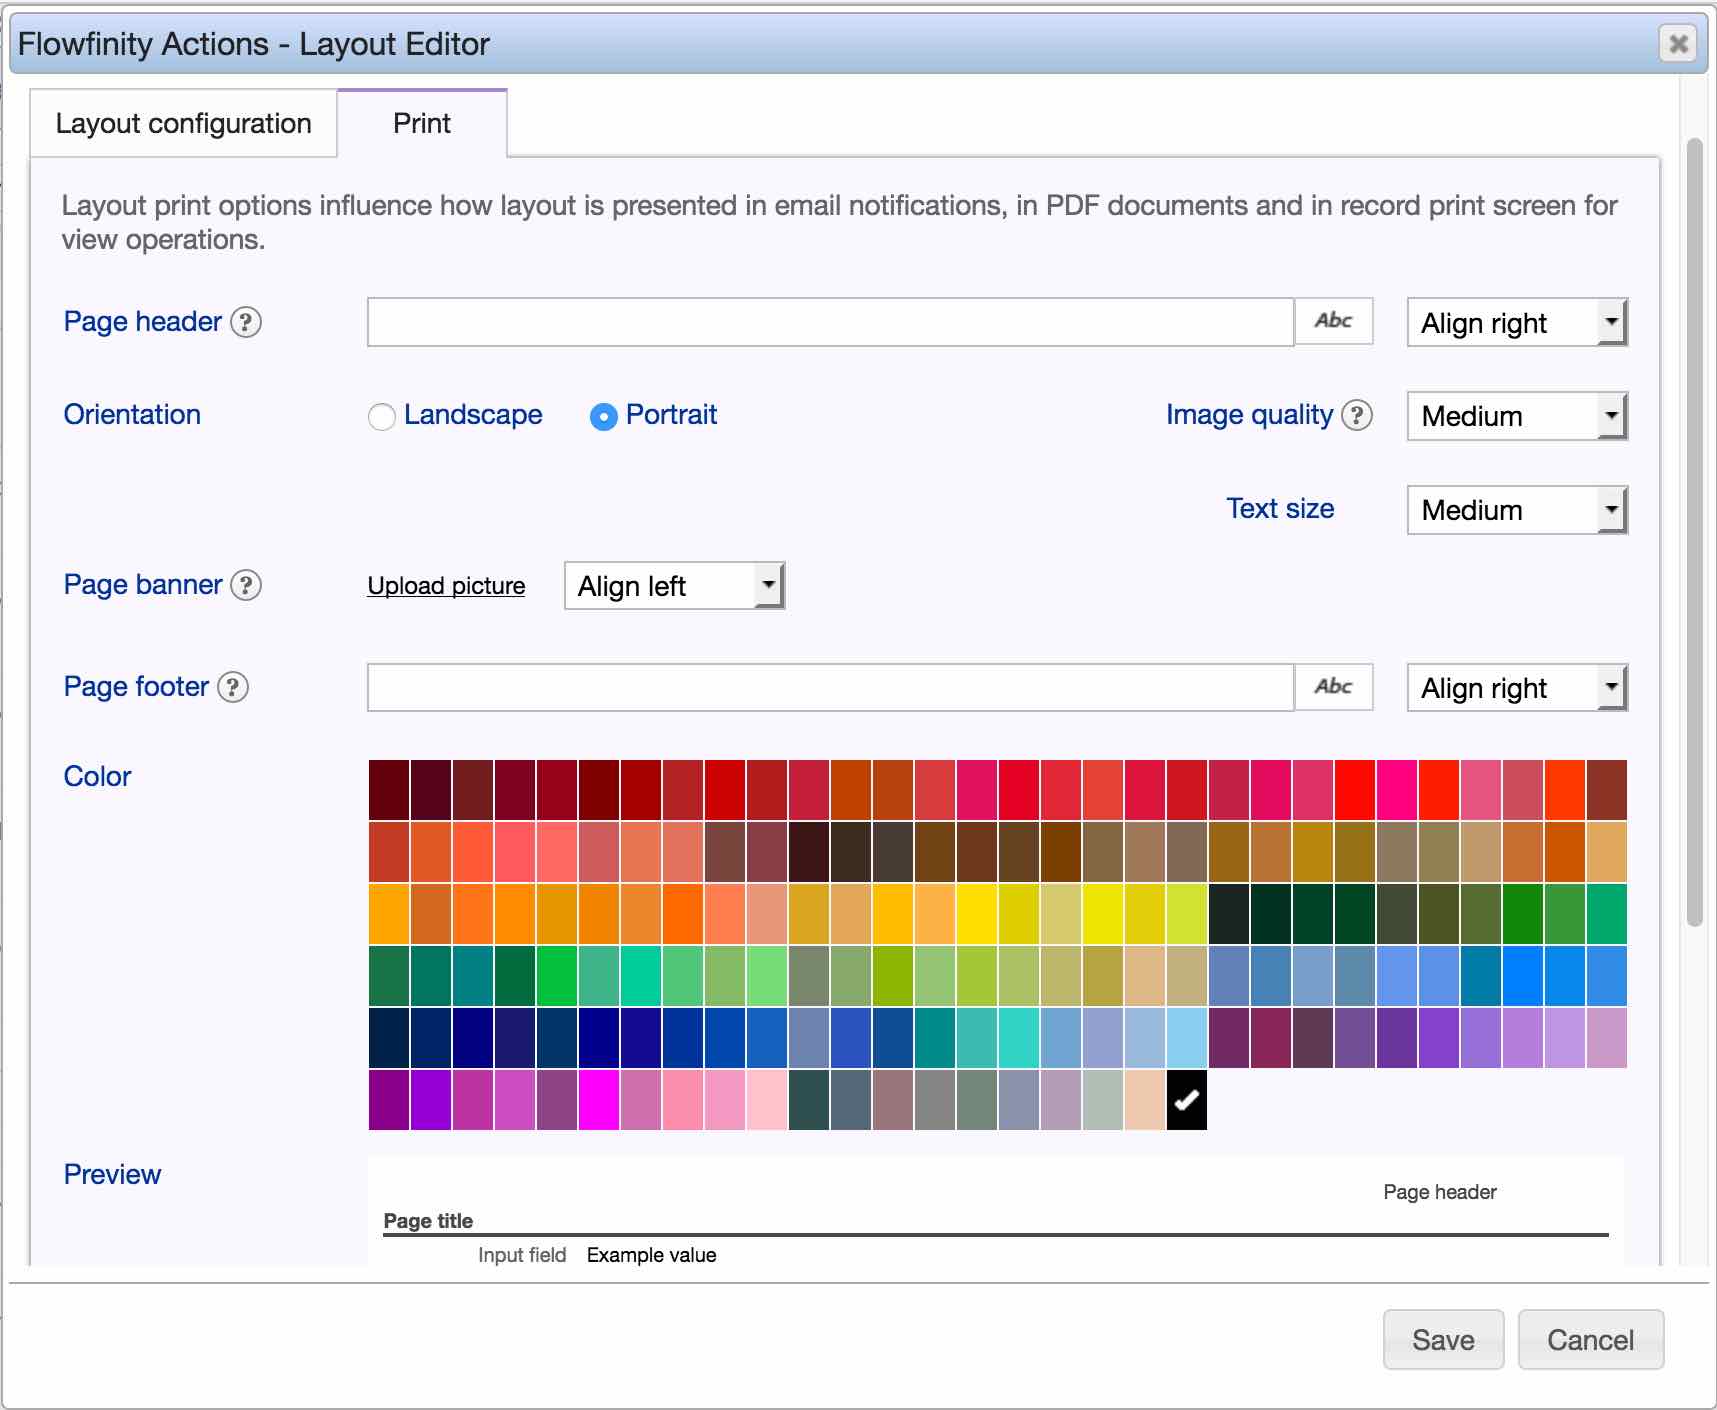The width and height of the screenshot is (1717, 1410).
Task: Open the Page banner help tooltip icon
Action: (246, 585)
